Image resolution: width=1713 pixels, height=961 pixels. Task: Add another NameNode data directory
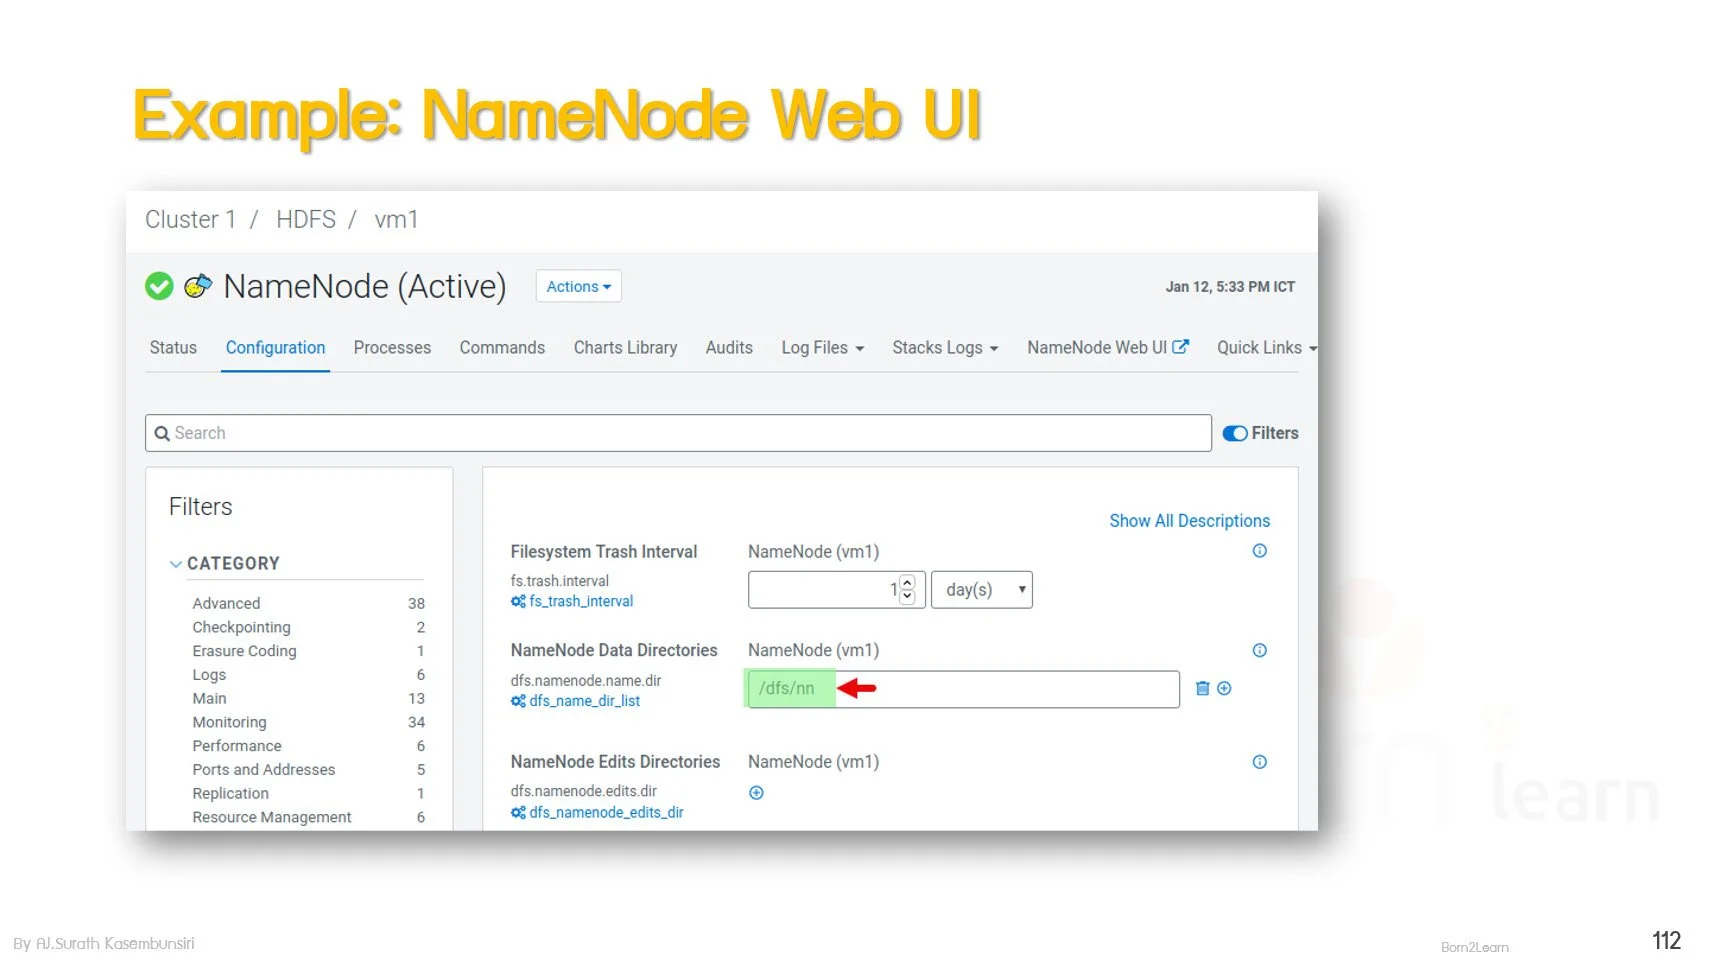coord(1224,688)
